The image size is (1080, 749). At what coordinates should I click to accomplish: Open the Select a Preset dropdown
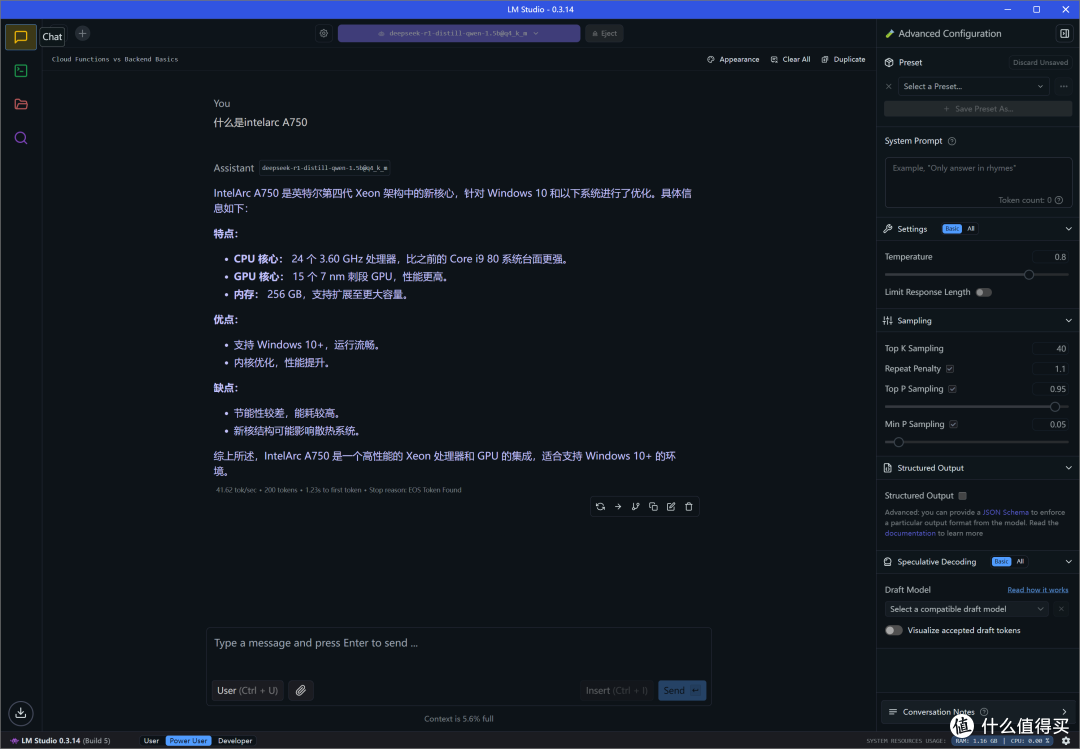[x=973, y=86]
